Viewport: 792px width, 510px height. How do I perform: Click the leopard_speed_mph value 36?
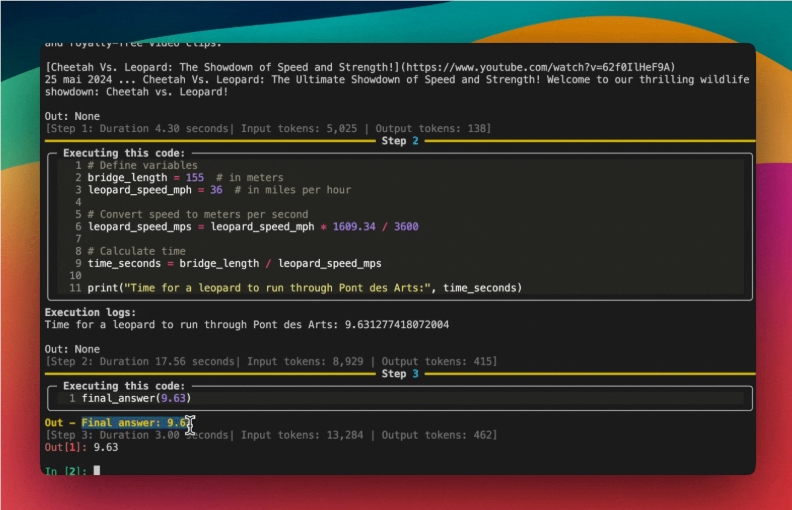(x=216, y=190)
